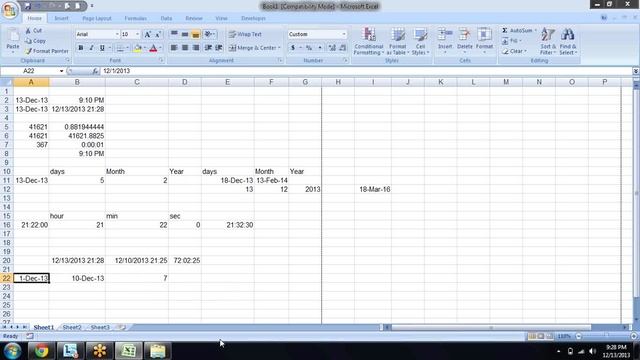Click the Accounting dollar format icon
This screenshot has width=640, height=360.
point(293,48)
